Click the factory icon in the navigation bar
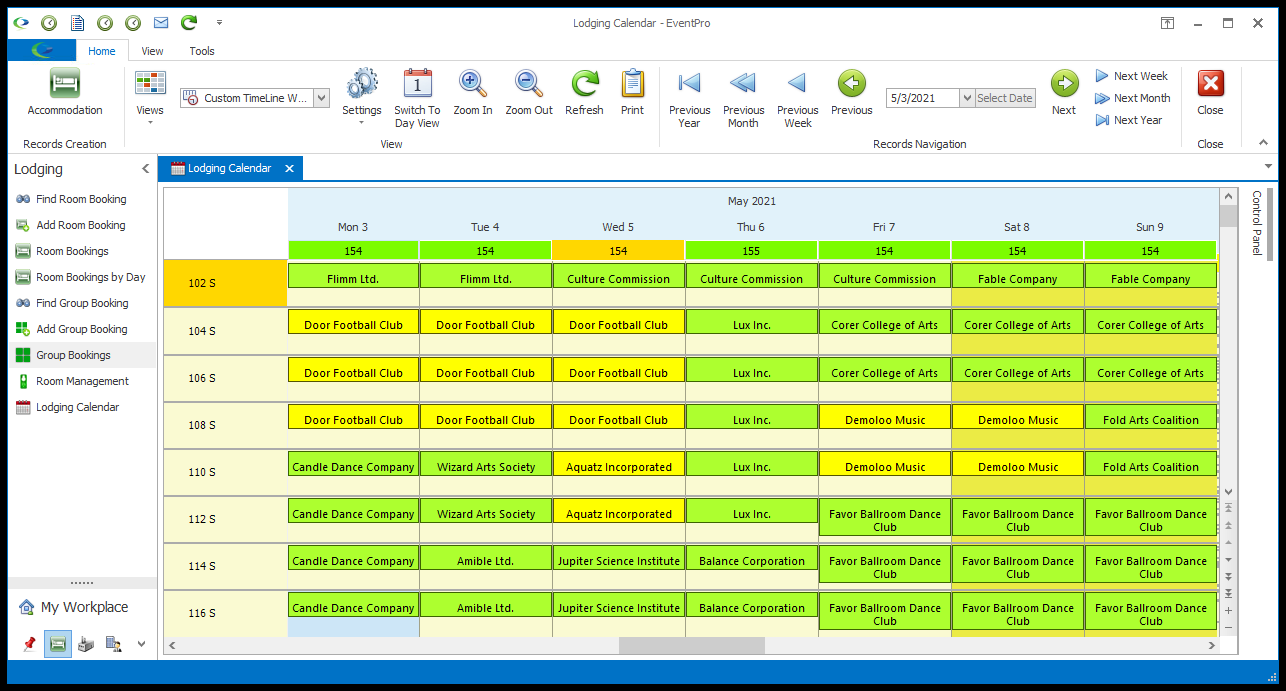Viewport: 1286px width, 691px height. (86, 644)
